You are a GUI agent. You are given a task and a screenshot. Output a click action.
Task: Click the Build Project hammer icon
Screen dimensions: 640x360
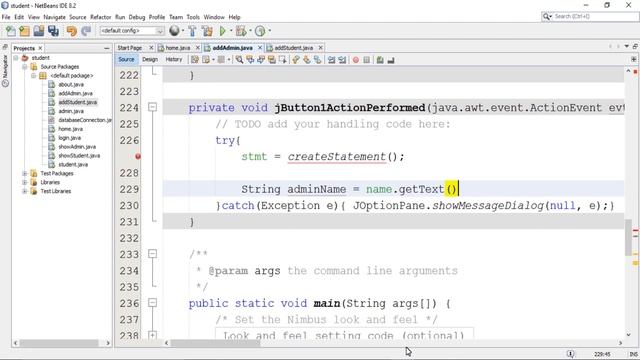pyautogui.click(x=192, y=31)
